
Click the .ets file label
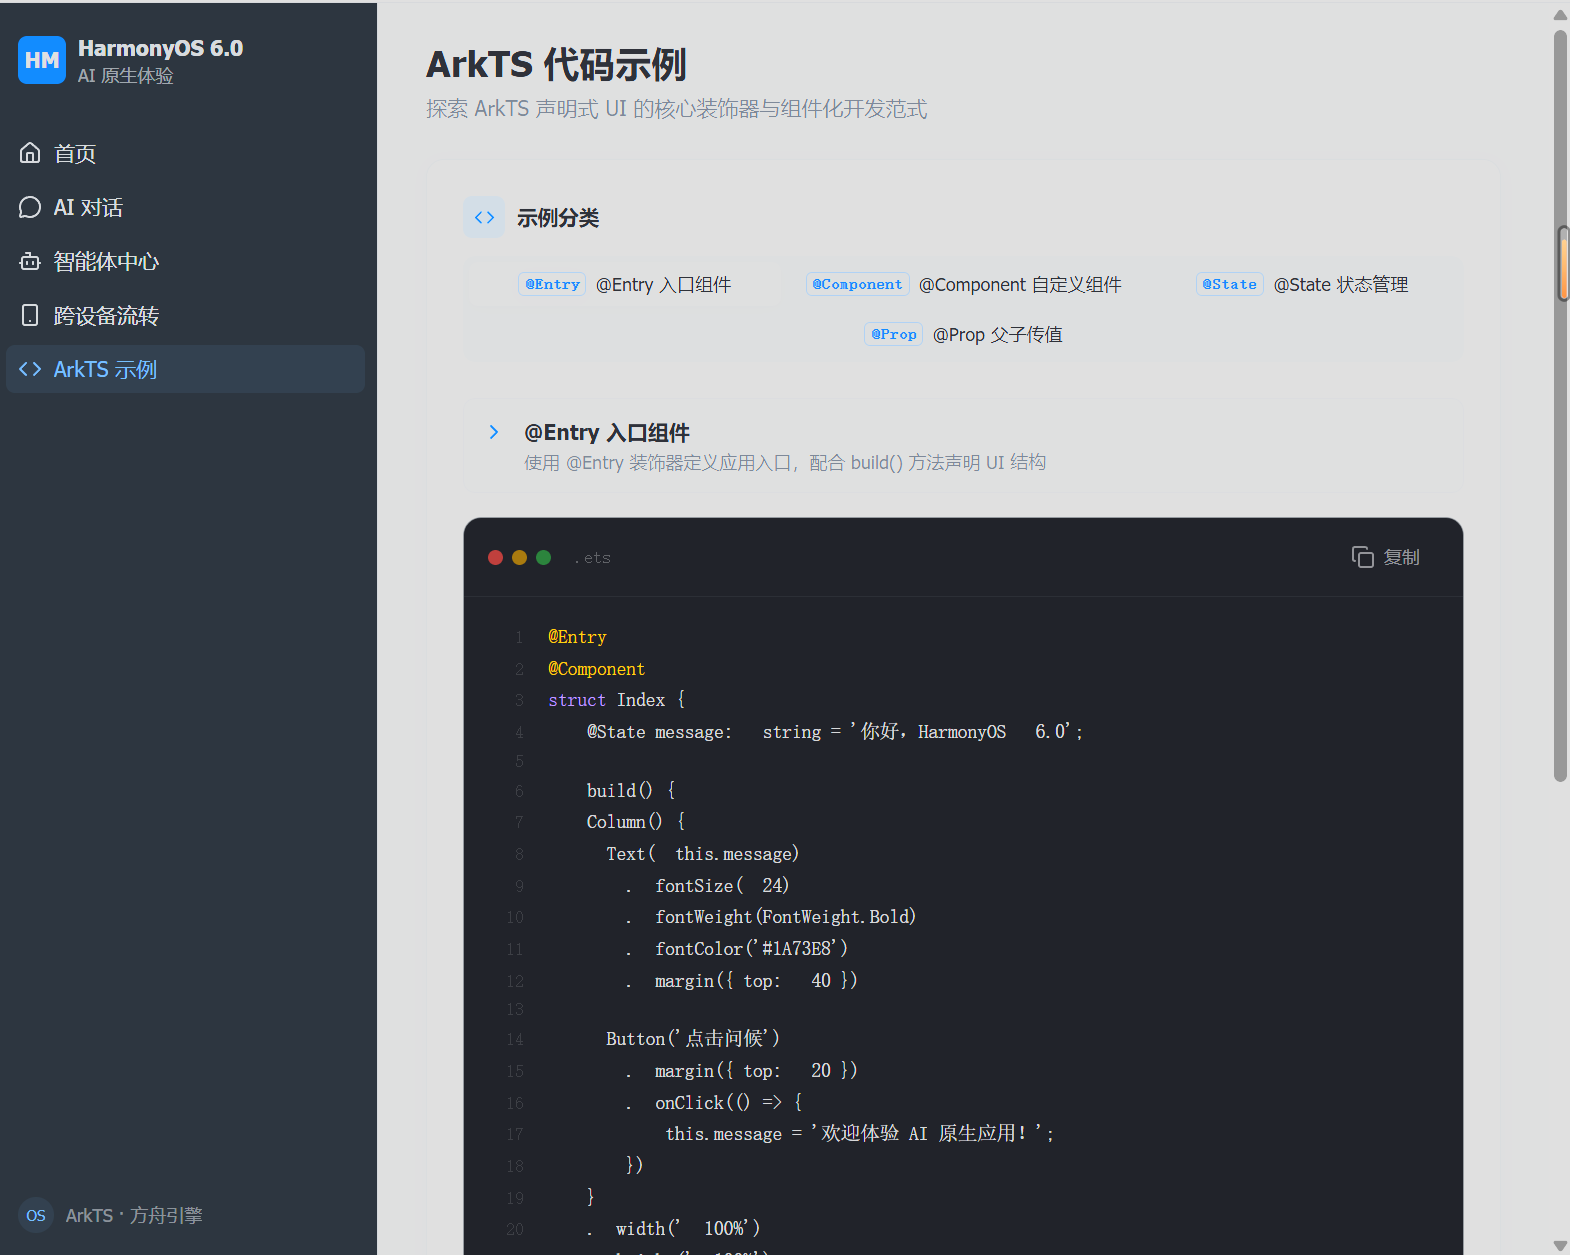(x=592, y=558)
